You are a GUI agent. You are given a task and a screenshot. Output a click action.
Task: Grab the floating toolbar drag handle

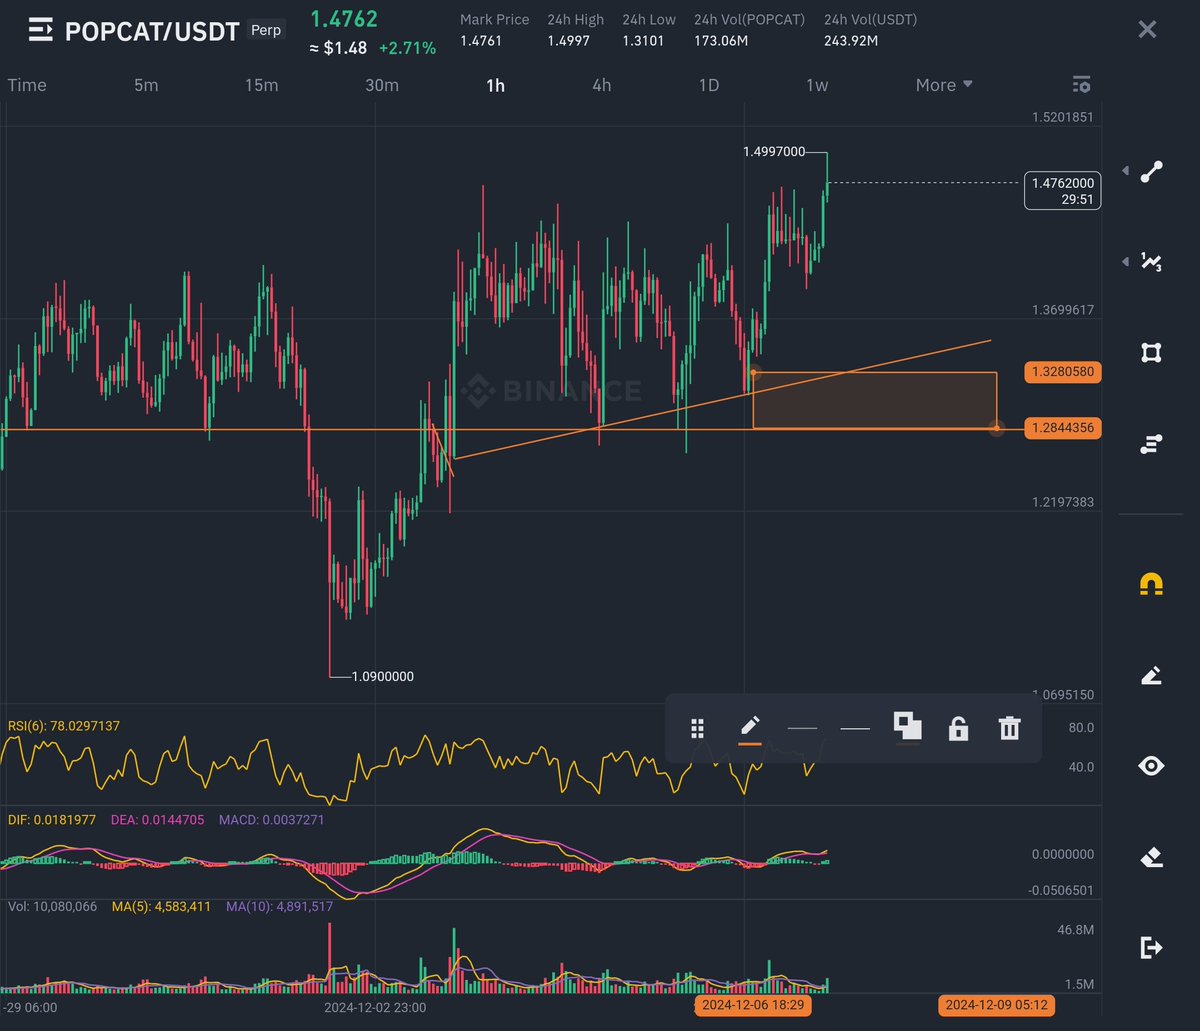698,728
